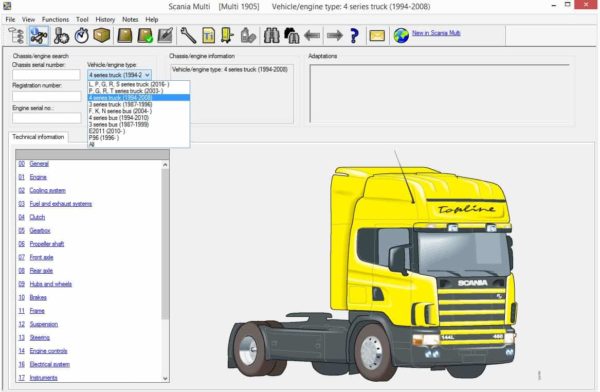The height and width of the screenshot is (392, 600).
Task: Open help via blue question mark
Action: coord(354,36)
